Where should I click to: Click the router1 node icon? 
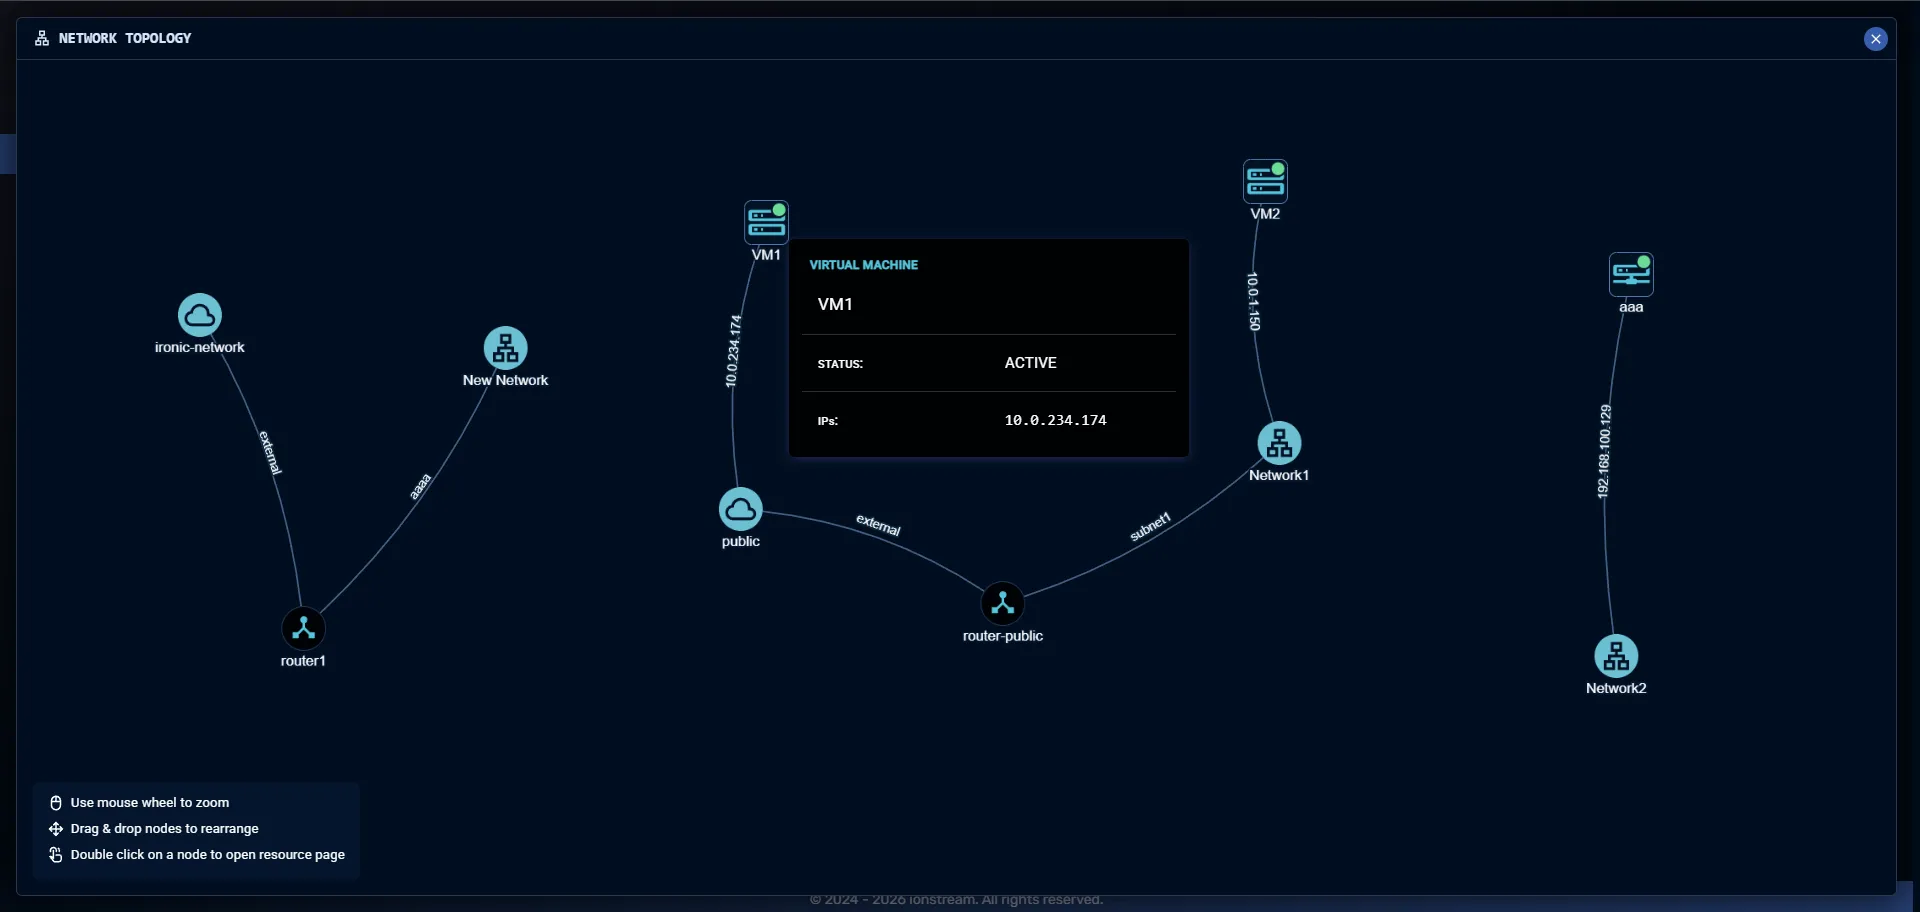(303, 629)
